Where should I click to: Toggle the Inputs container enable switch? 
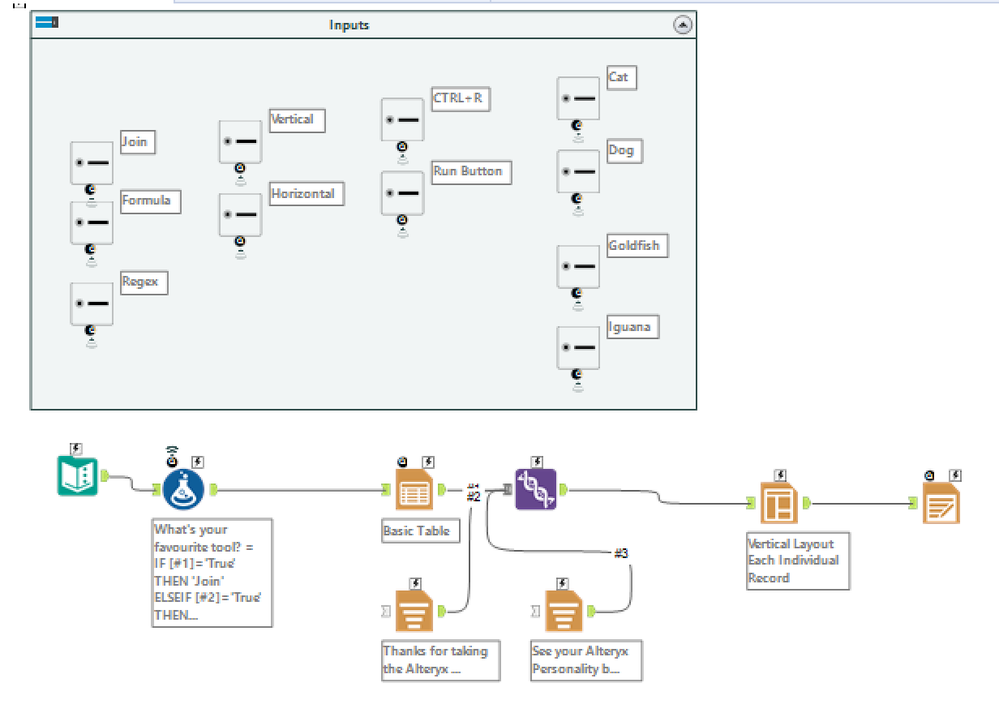coord(47,23)
